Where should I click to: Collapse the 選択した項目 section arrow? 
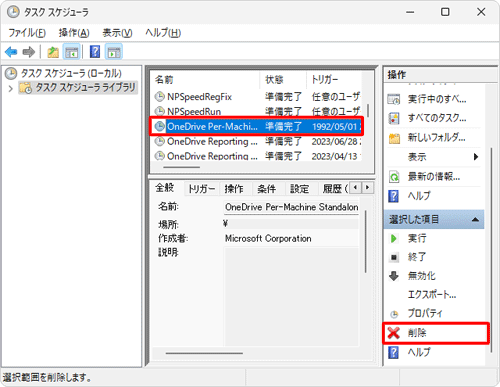click(475, 220)
